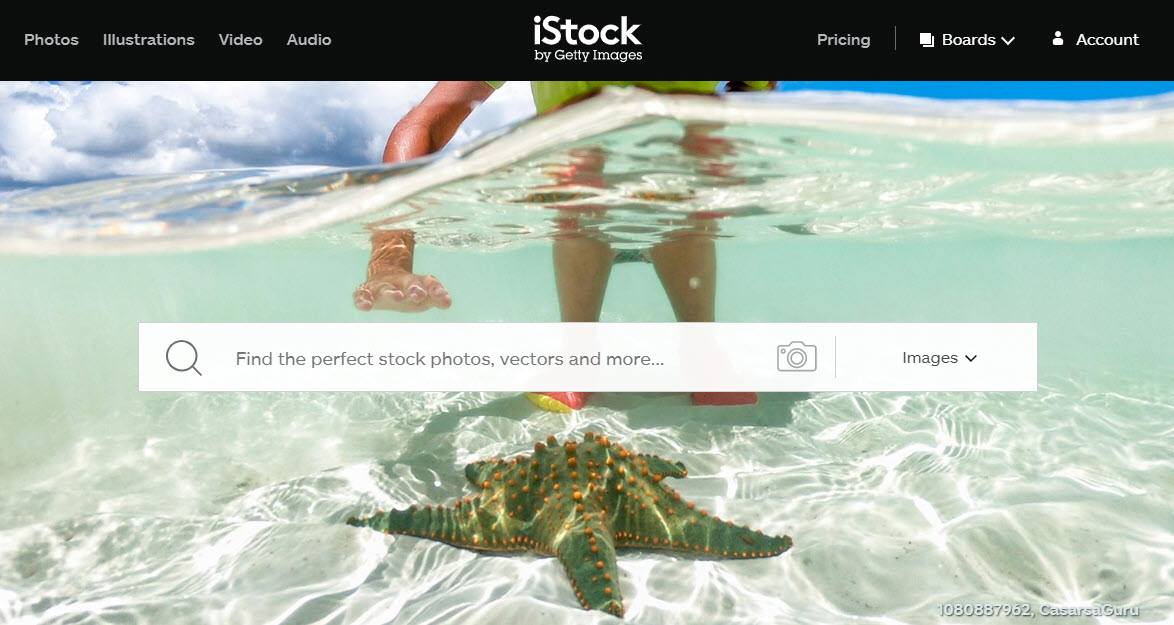Click the iStock by Getty Images logo
The width and height of the screenshot is (1174, 625).
588,39
